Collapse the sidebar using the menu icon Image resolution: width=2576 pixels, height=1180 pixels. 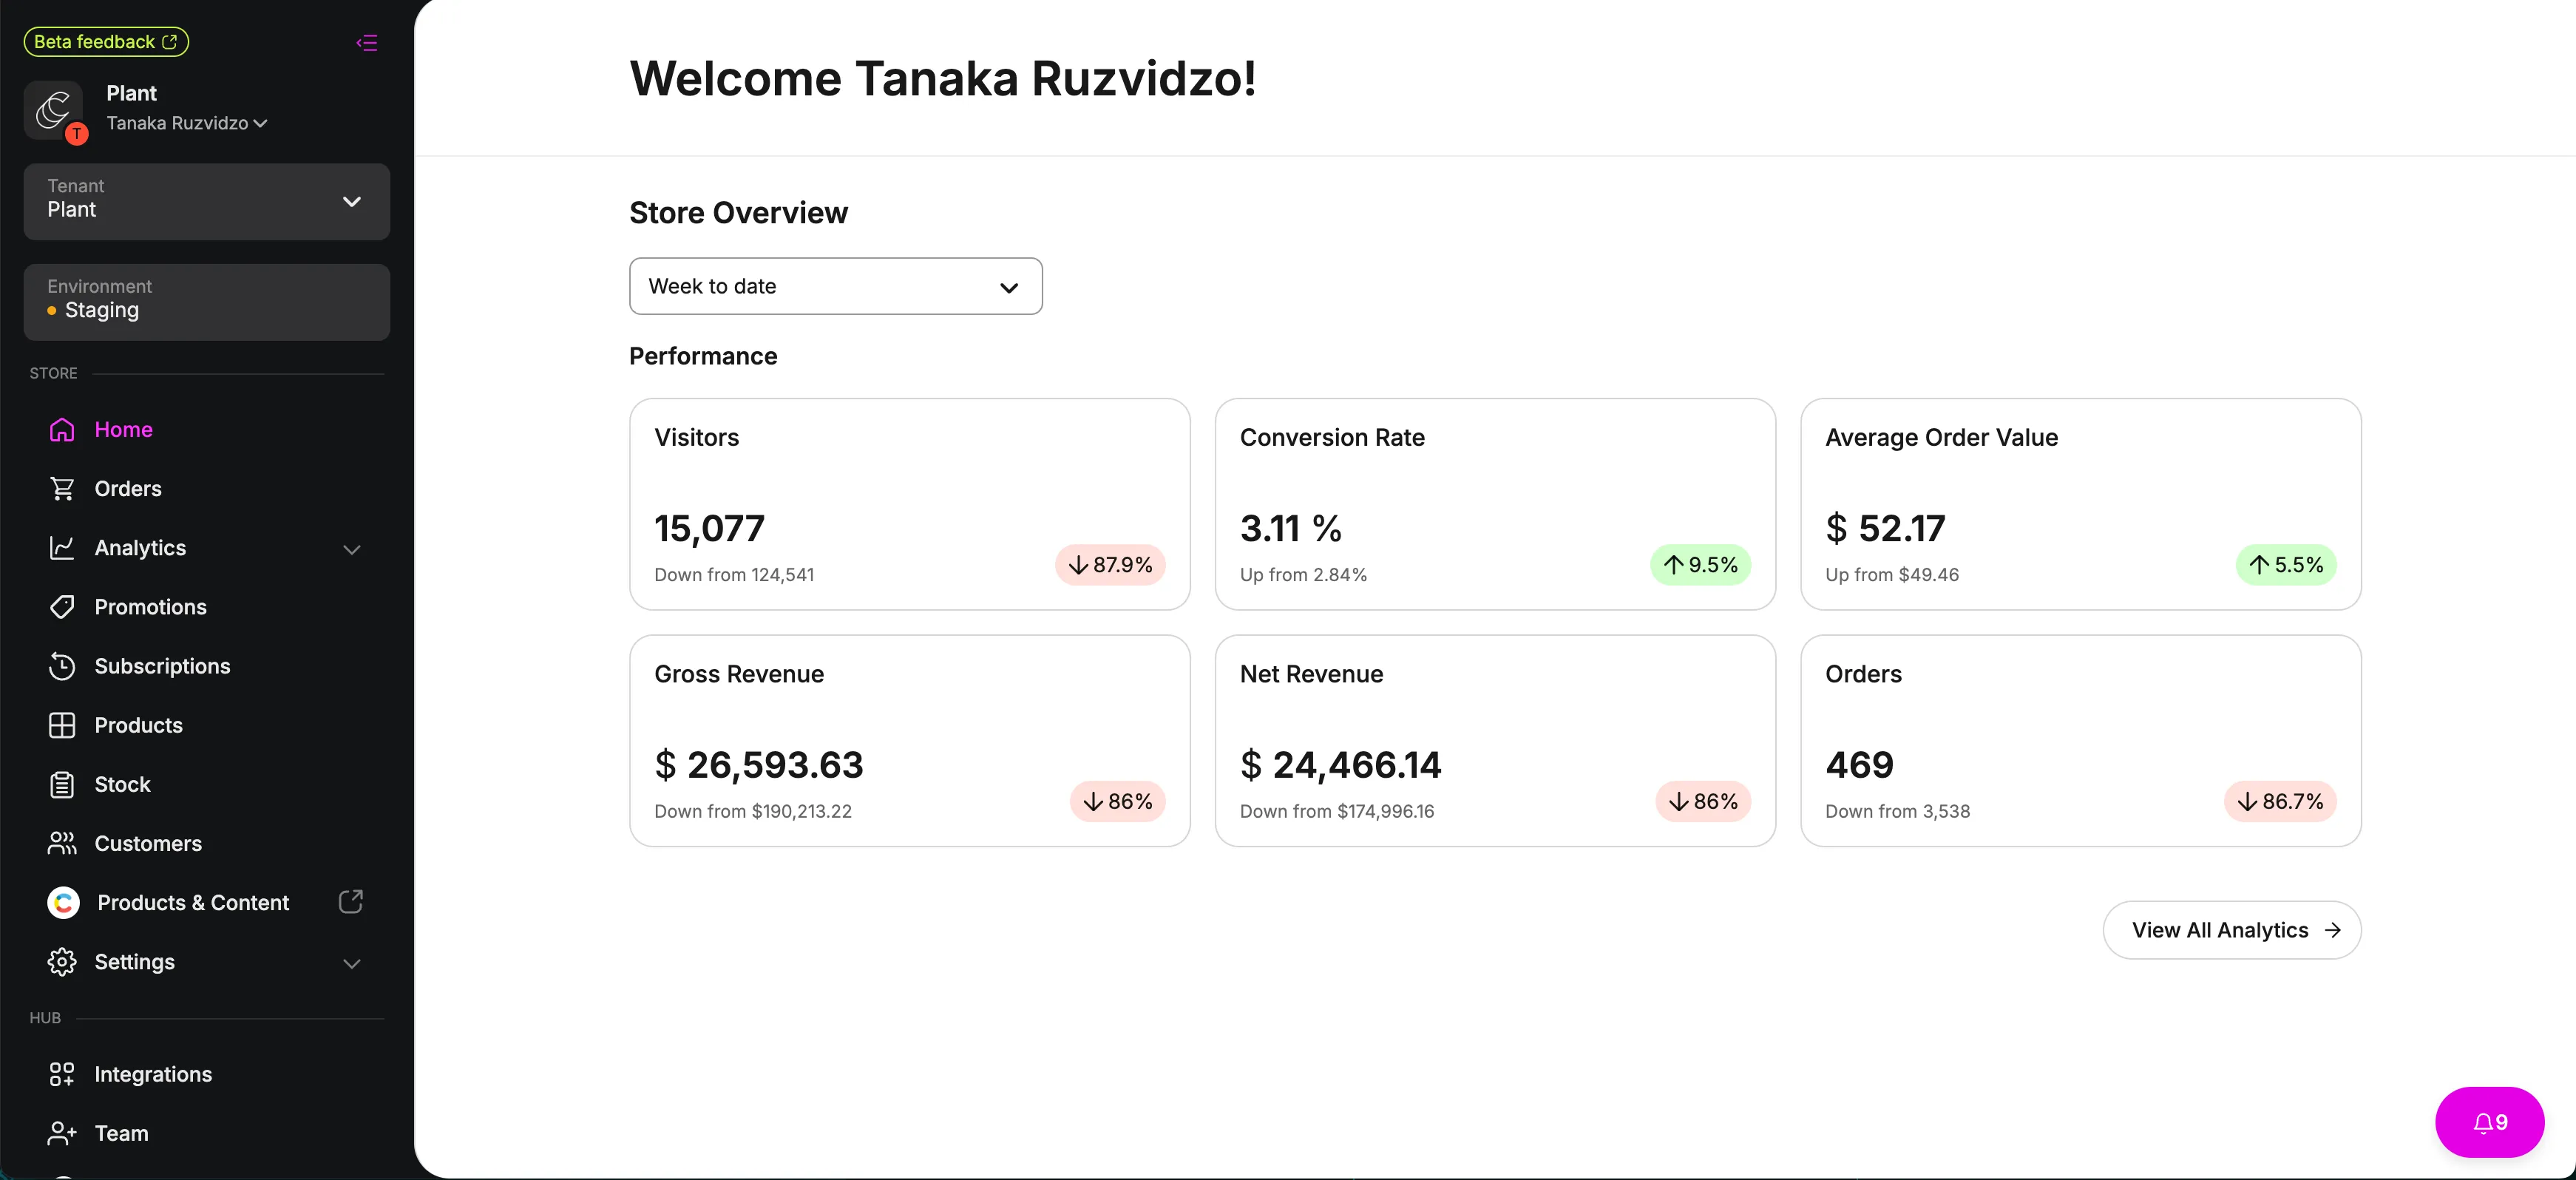click(x=367, y=42)
